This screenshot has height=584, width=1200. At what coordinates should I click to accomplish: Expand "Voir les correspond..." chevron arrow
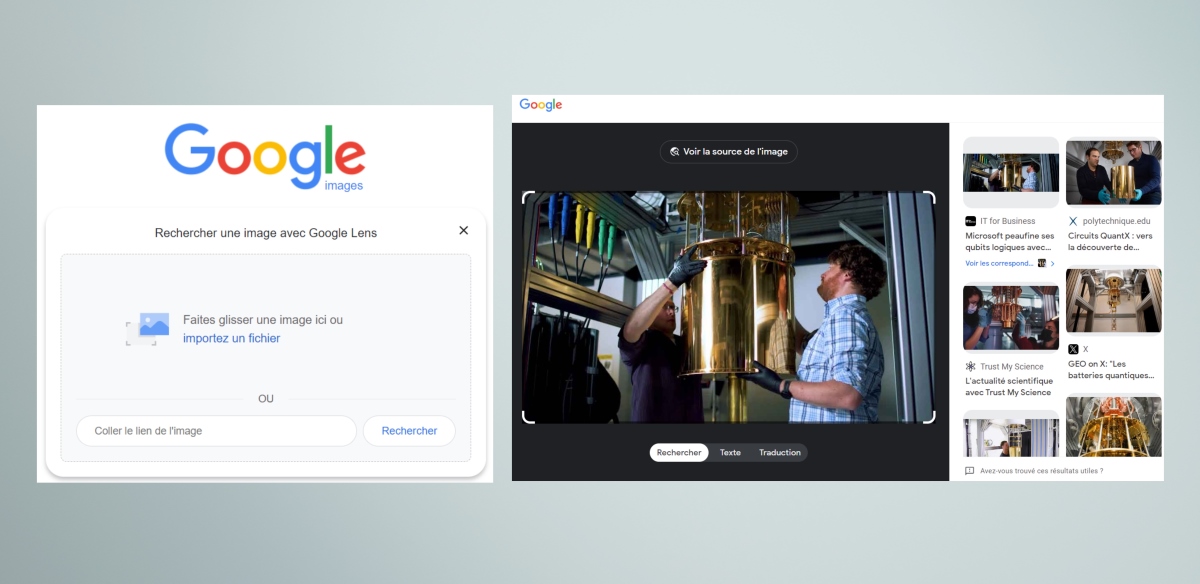click(x=1052, y=263)
